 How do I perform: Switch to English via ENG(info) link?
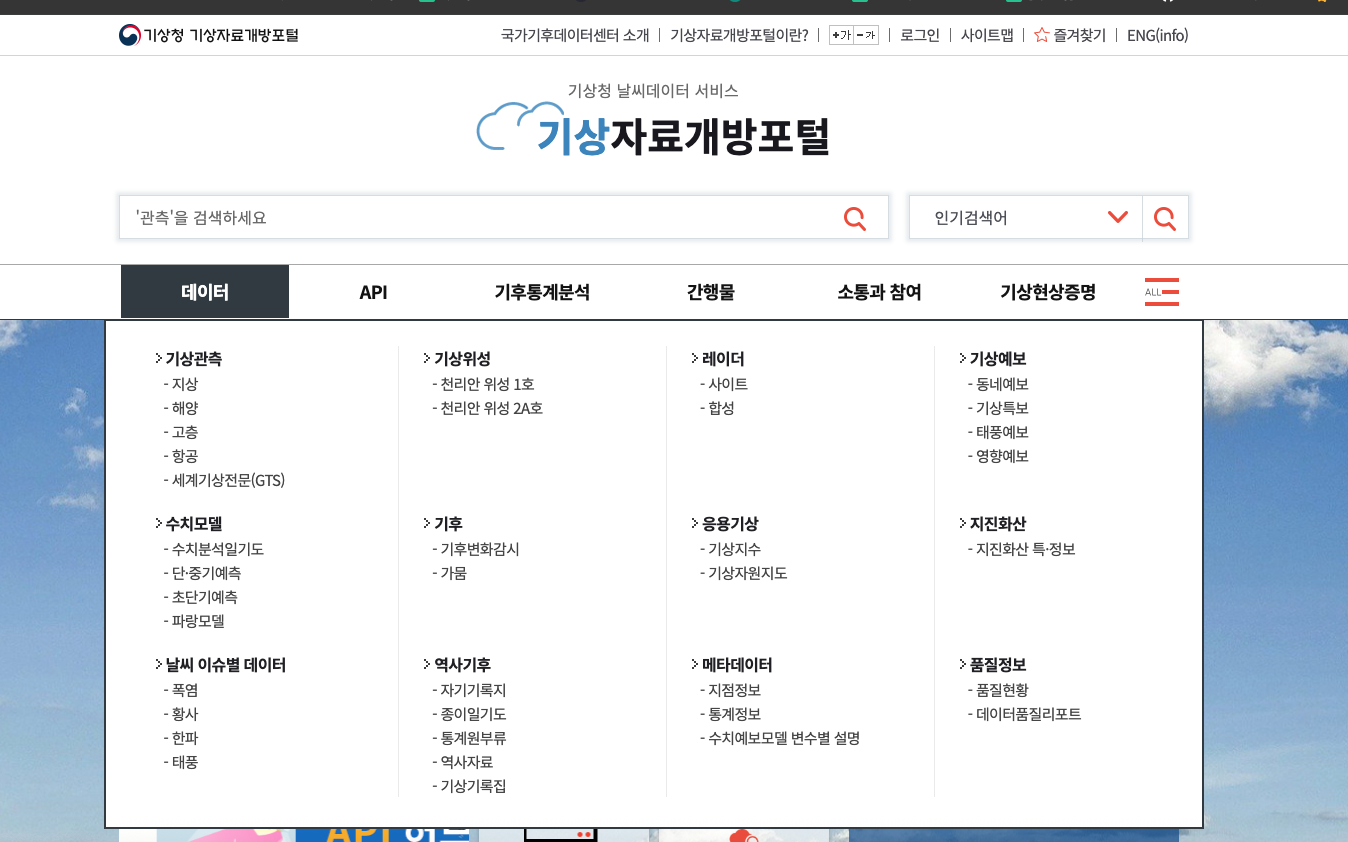click(1157, 36)
